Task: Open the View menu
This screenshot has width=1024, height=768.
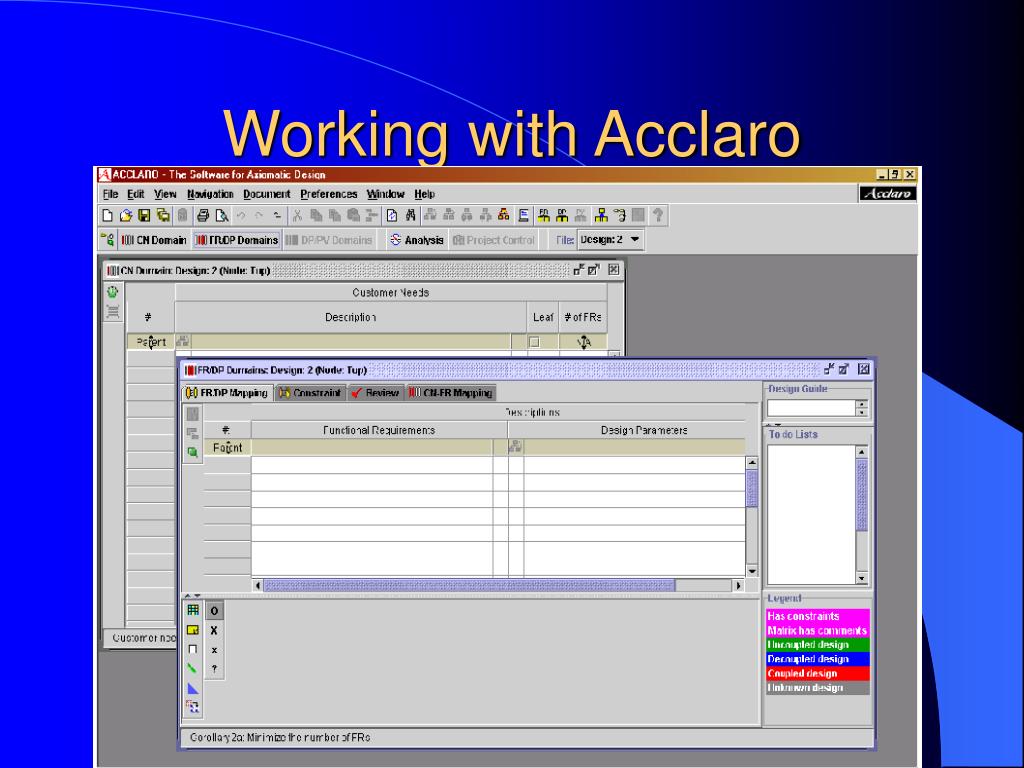Action: [x=165, y=194]
